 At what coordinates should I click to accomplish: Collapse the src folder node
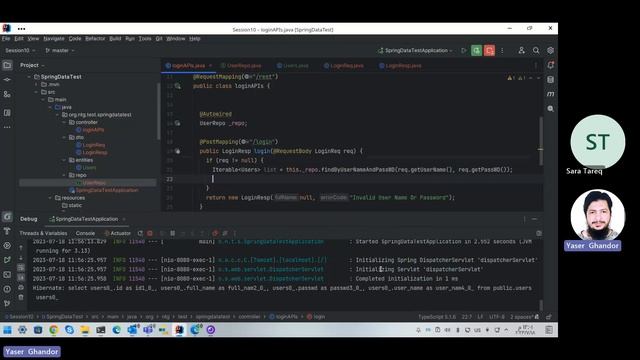click(x=36, y=92)
